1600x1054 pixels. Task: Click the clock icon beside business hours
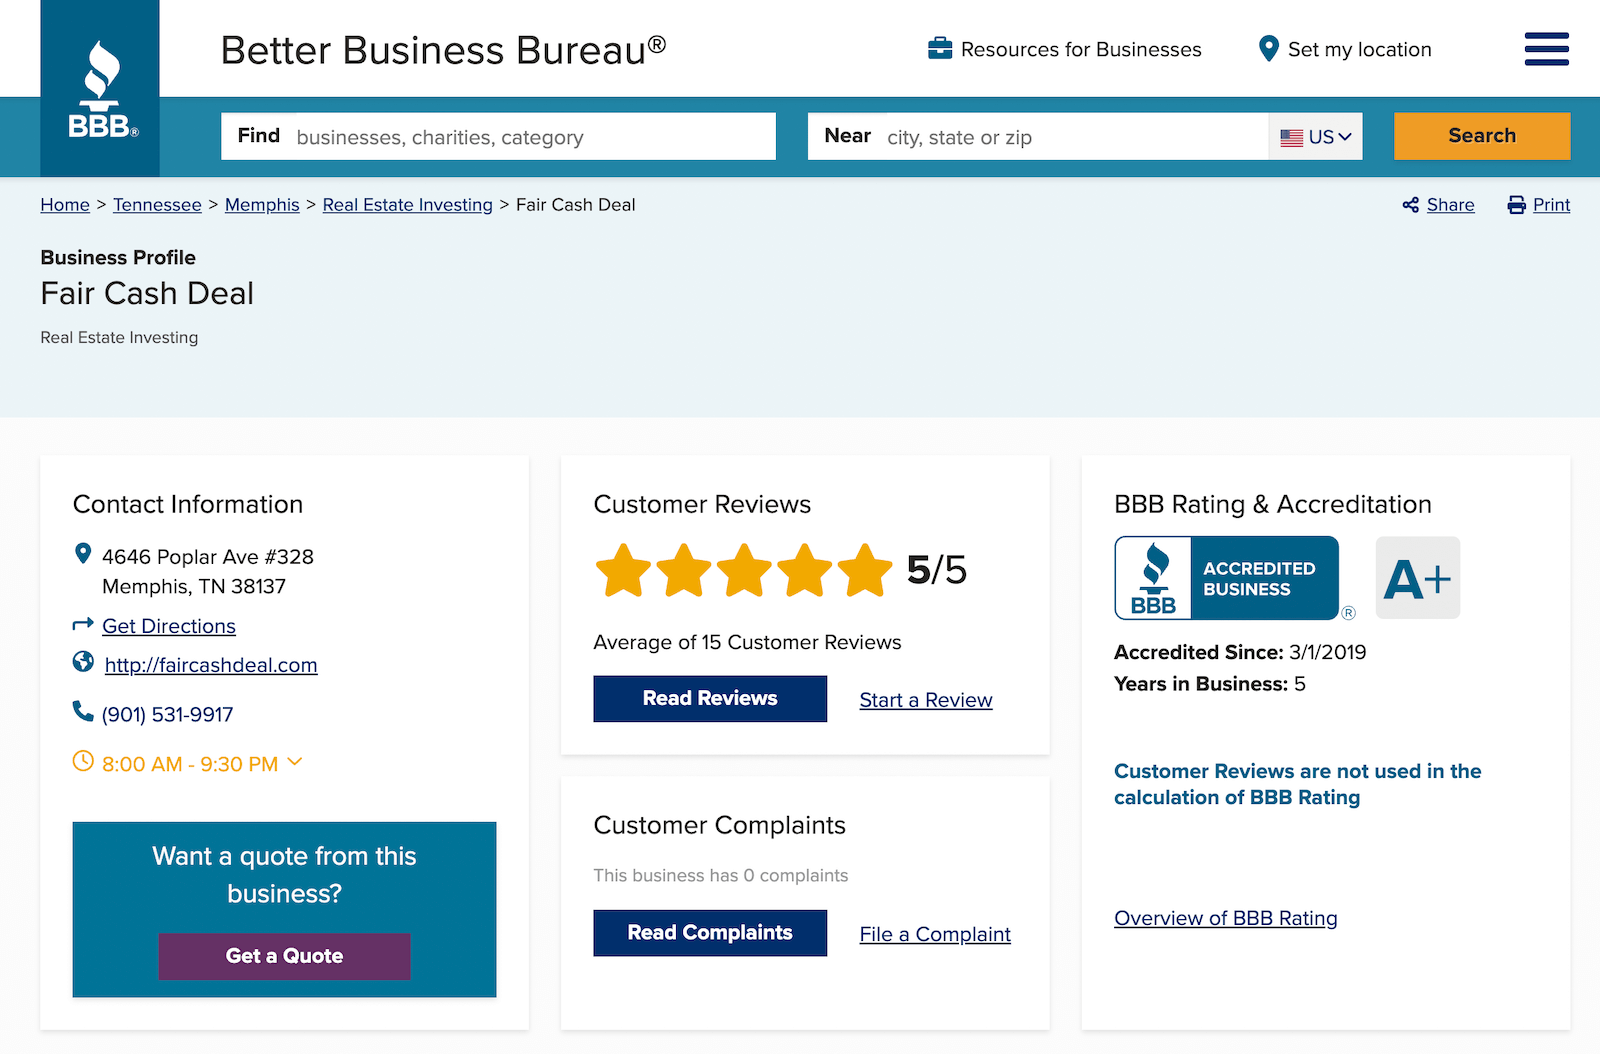click(83, 761)
